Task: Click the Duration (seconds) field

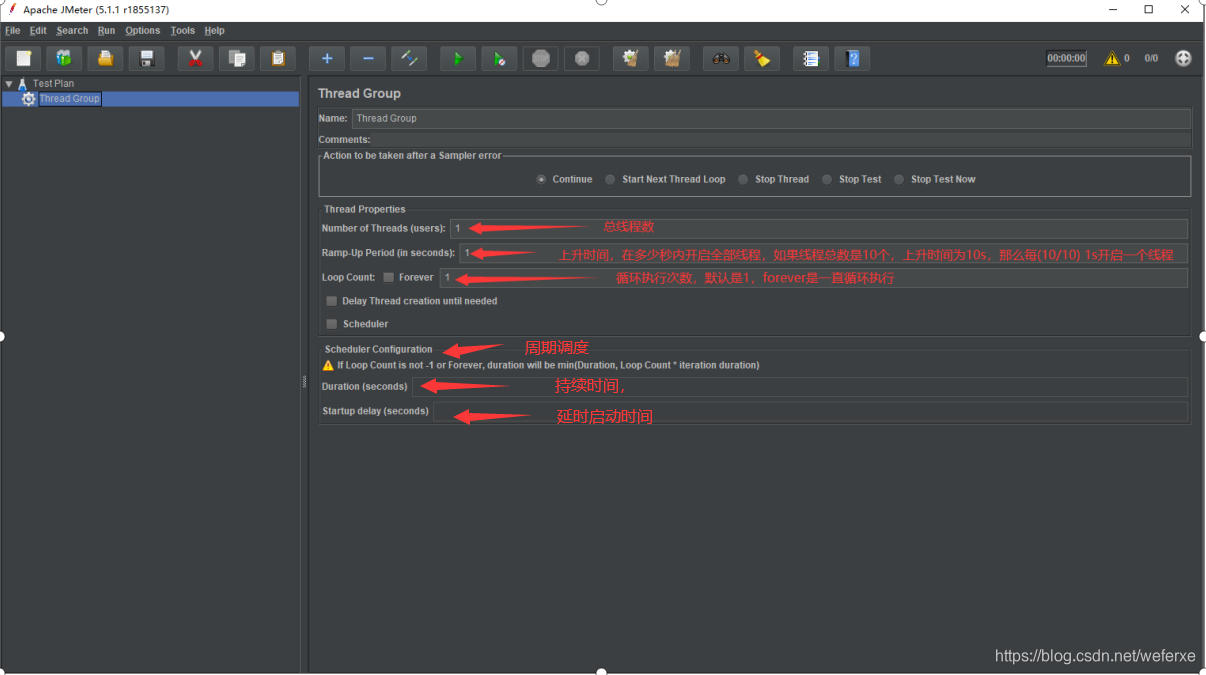Action: 800,387
